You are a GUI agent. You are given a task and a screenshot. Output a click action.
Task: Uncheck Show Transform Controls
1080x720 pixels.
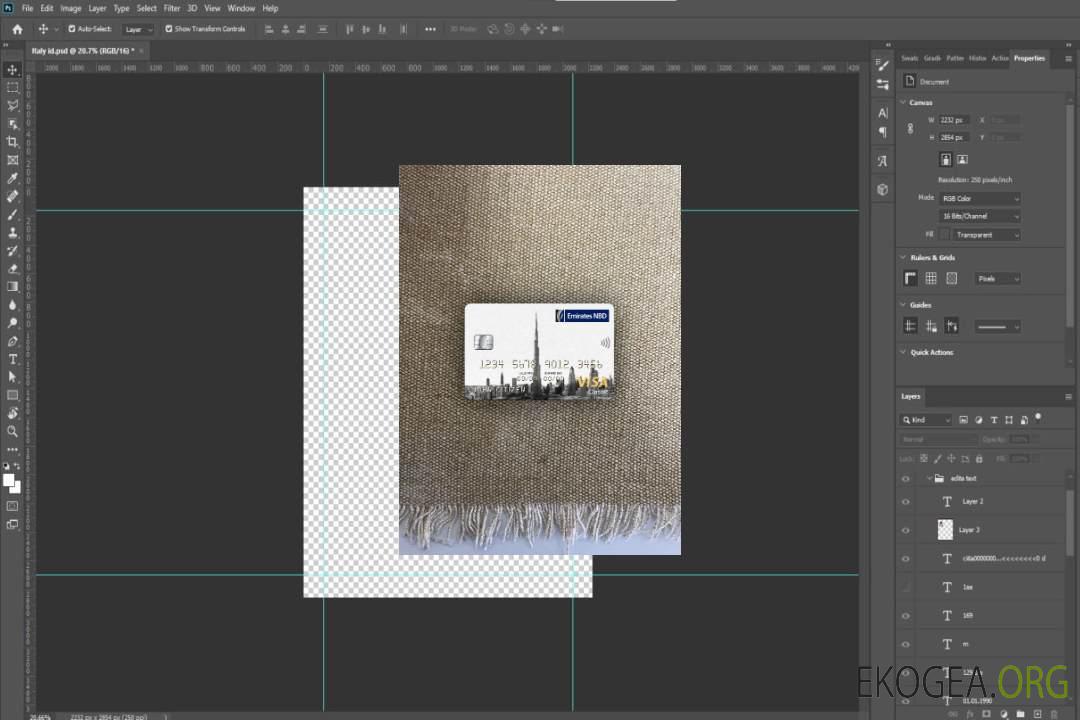click(x=168, y=29)
